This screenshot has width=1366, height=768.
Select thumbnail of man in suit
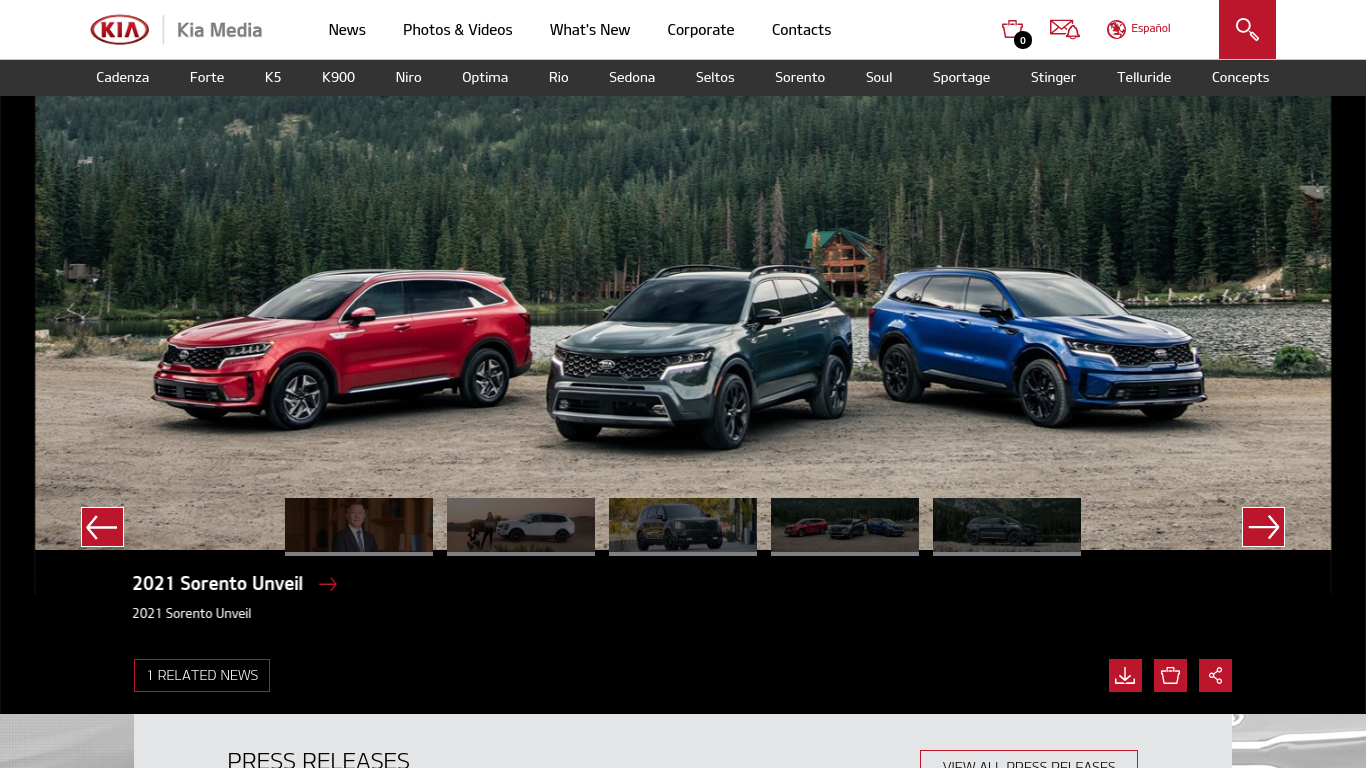click(x=359, y=526)
